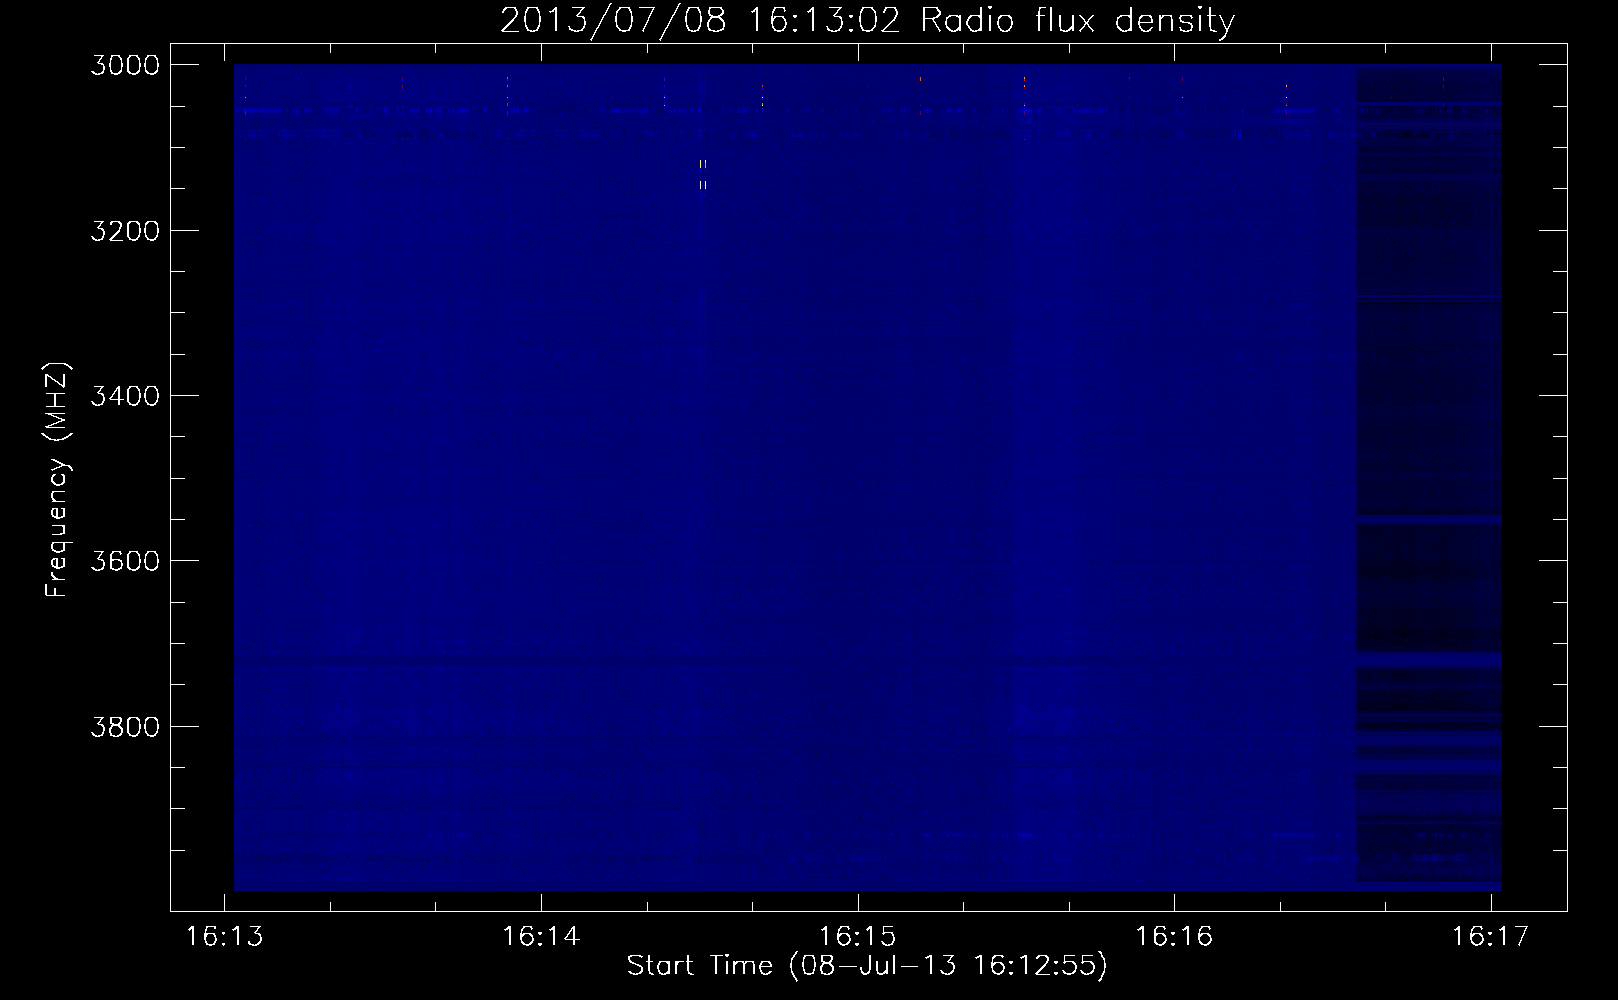
Task: Click the 3200 frequency tick label
Action: click(x=125, y=230)
